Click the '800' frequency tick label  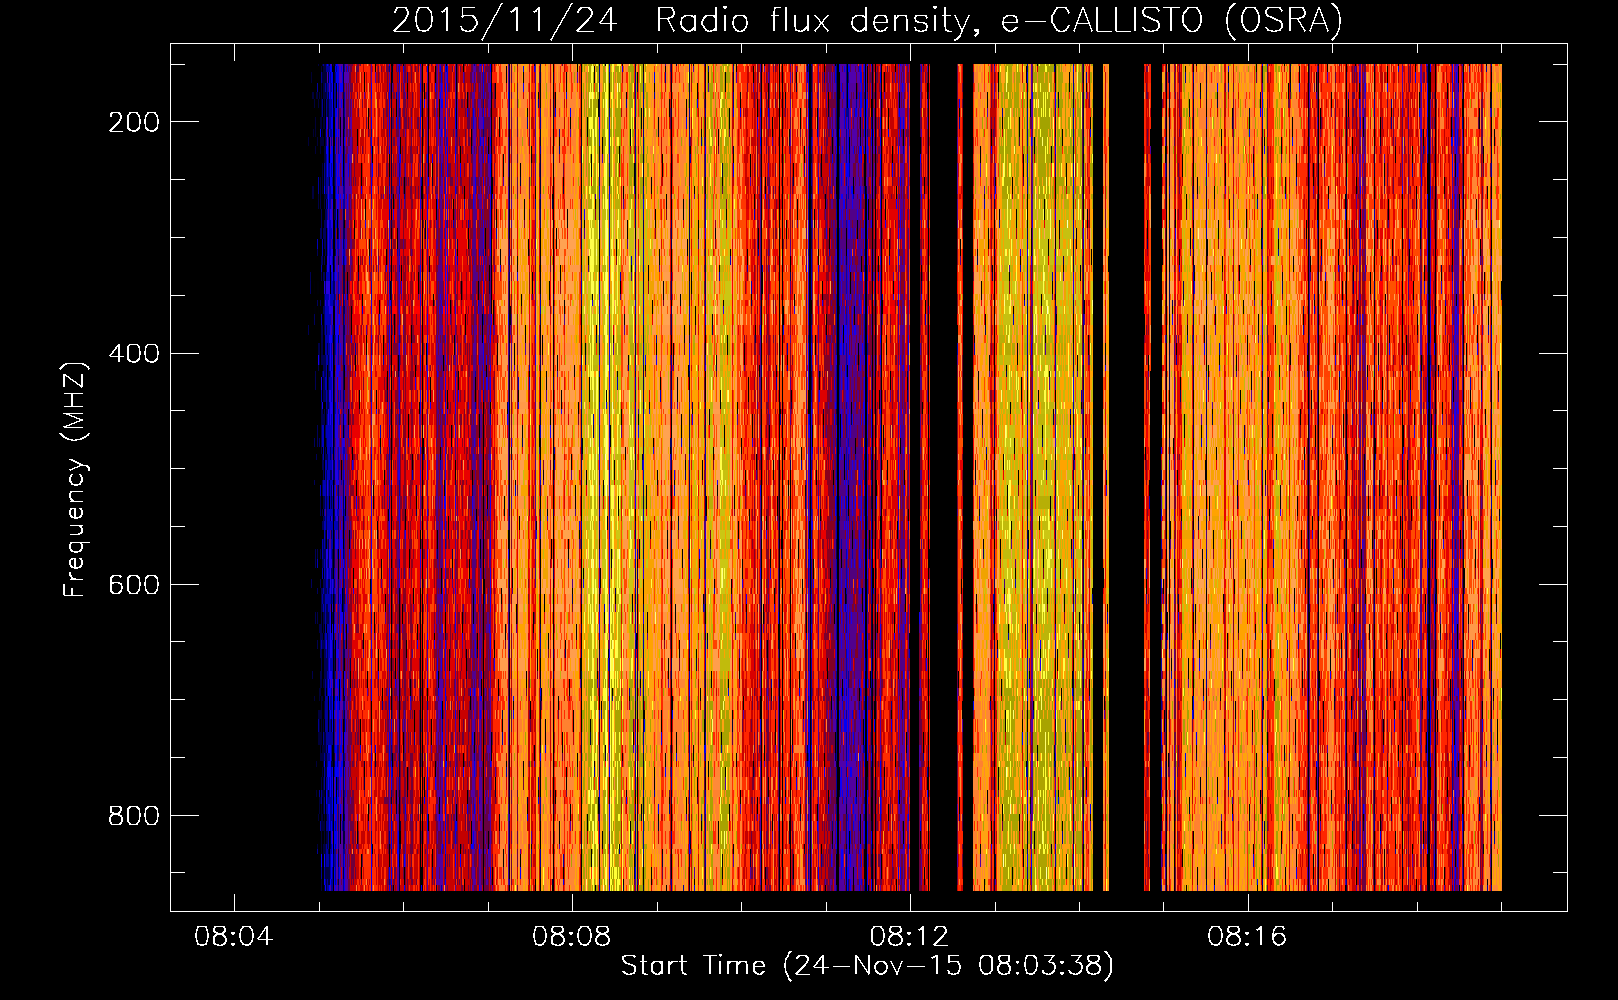click(x=134, y=816)
